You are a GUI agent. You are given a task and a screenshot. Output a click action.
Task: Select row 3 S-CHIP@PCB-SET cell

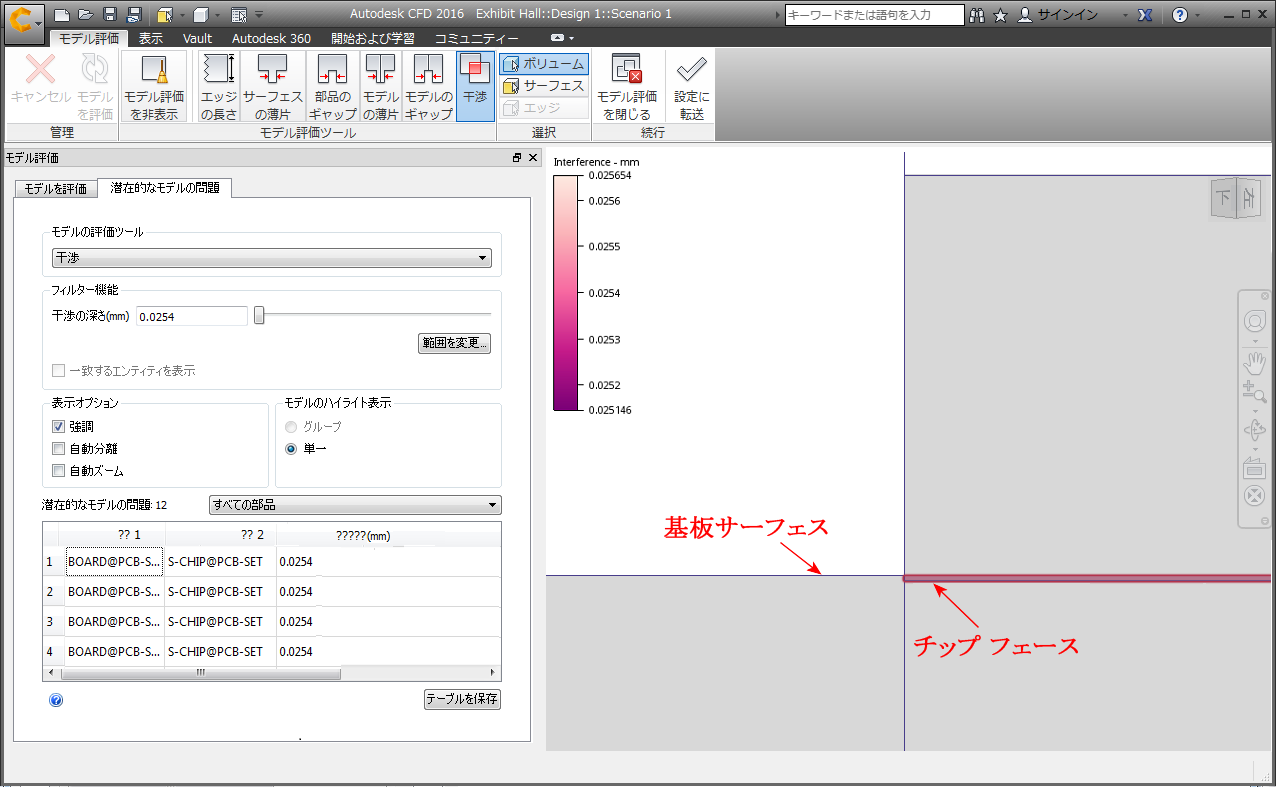point(220,622)
